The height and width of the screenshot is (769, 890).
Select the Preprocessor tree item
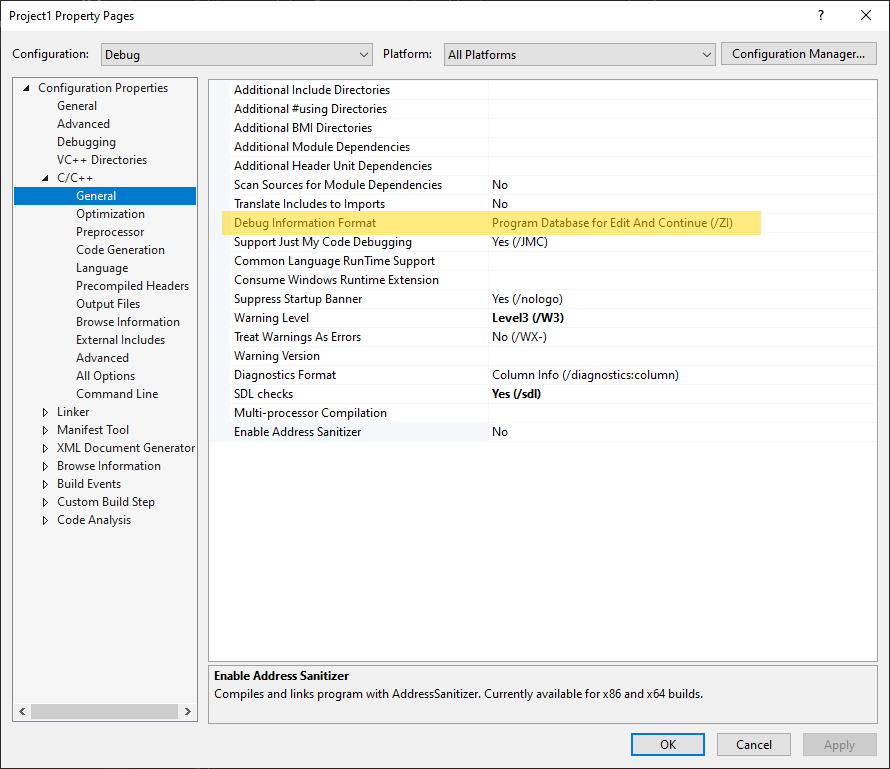(x=110, y=232)
